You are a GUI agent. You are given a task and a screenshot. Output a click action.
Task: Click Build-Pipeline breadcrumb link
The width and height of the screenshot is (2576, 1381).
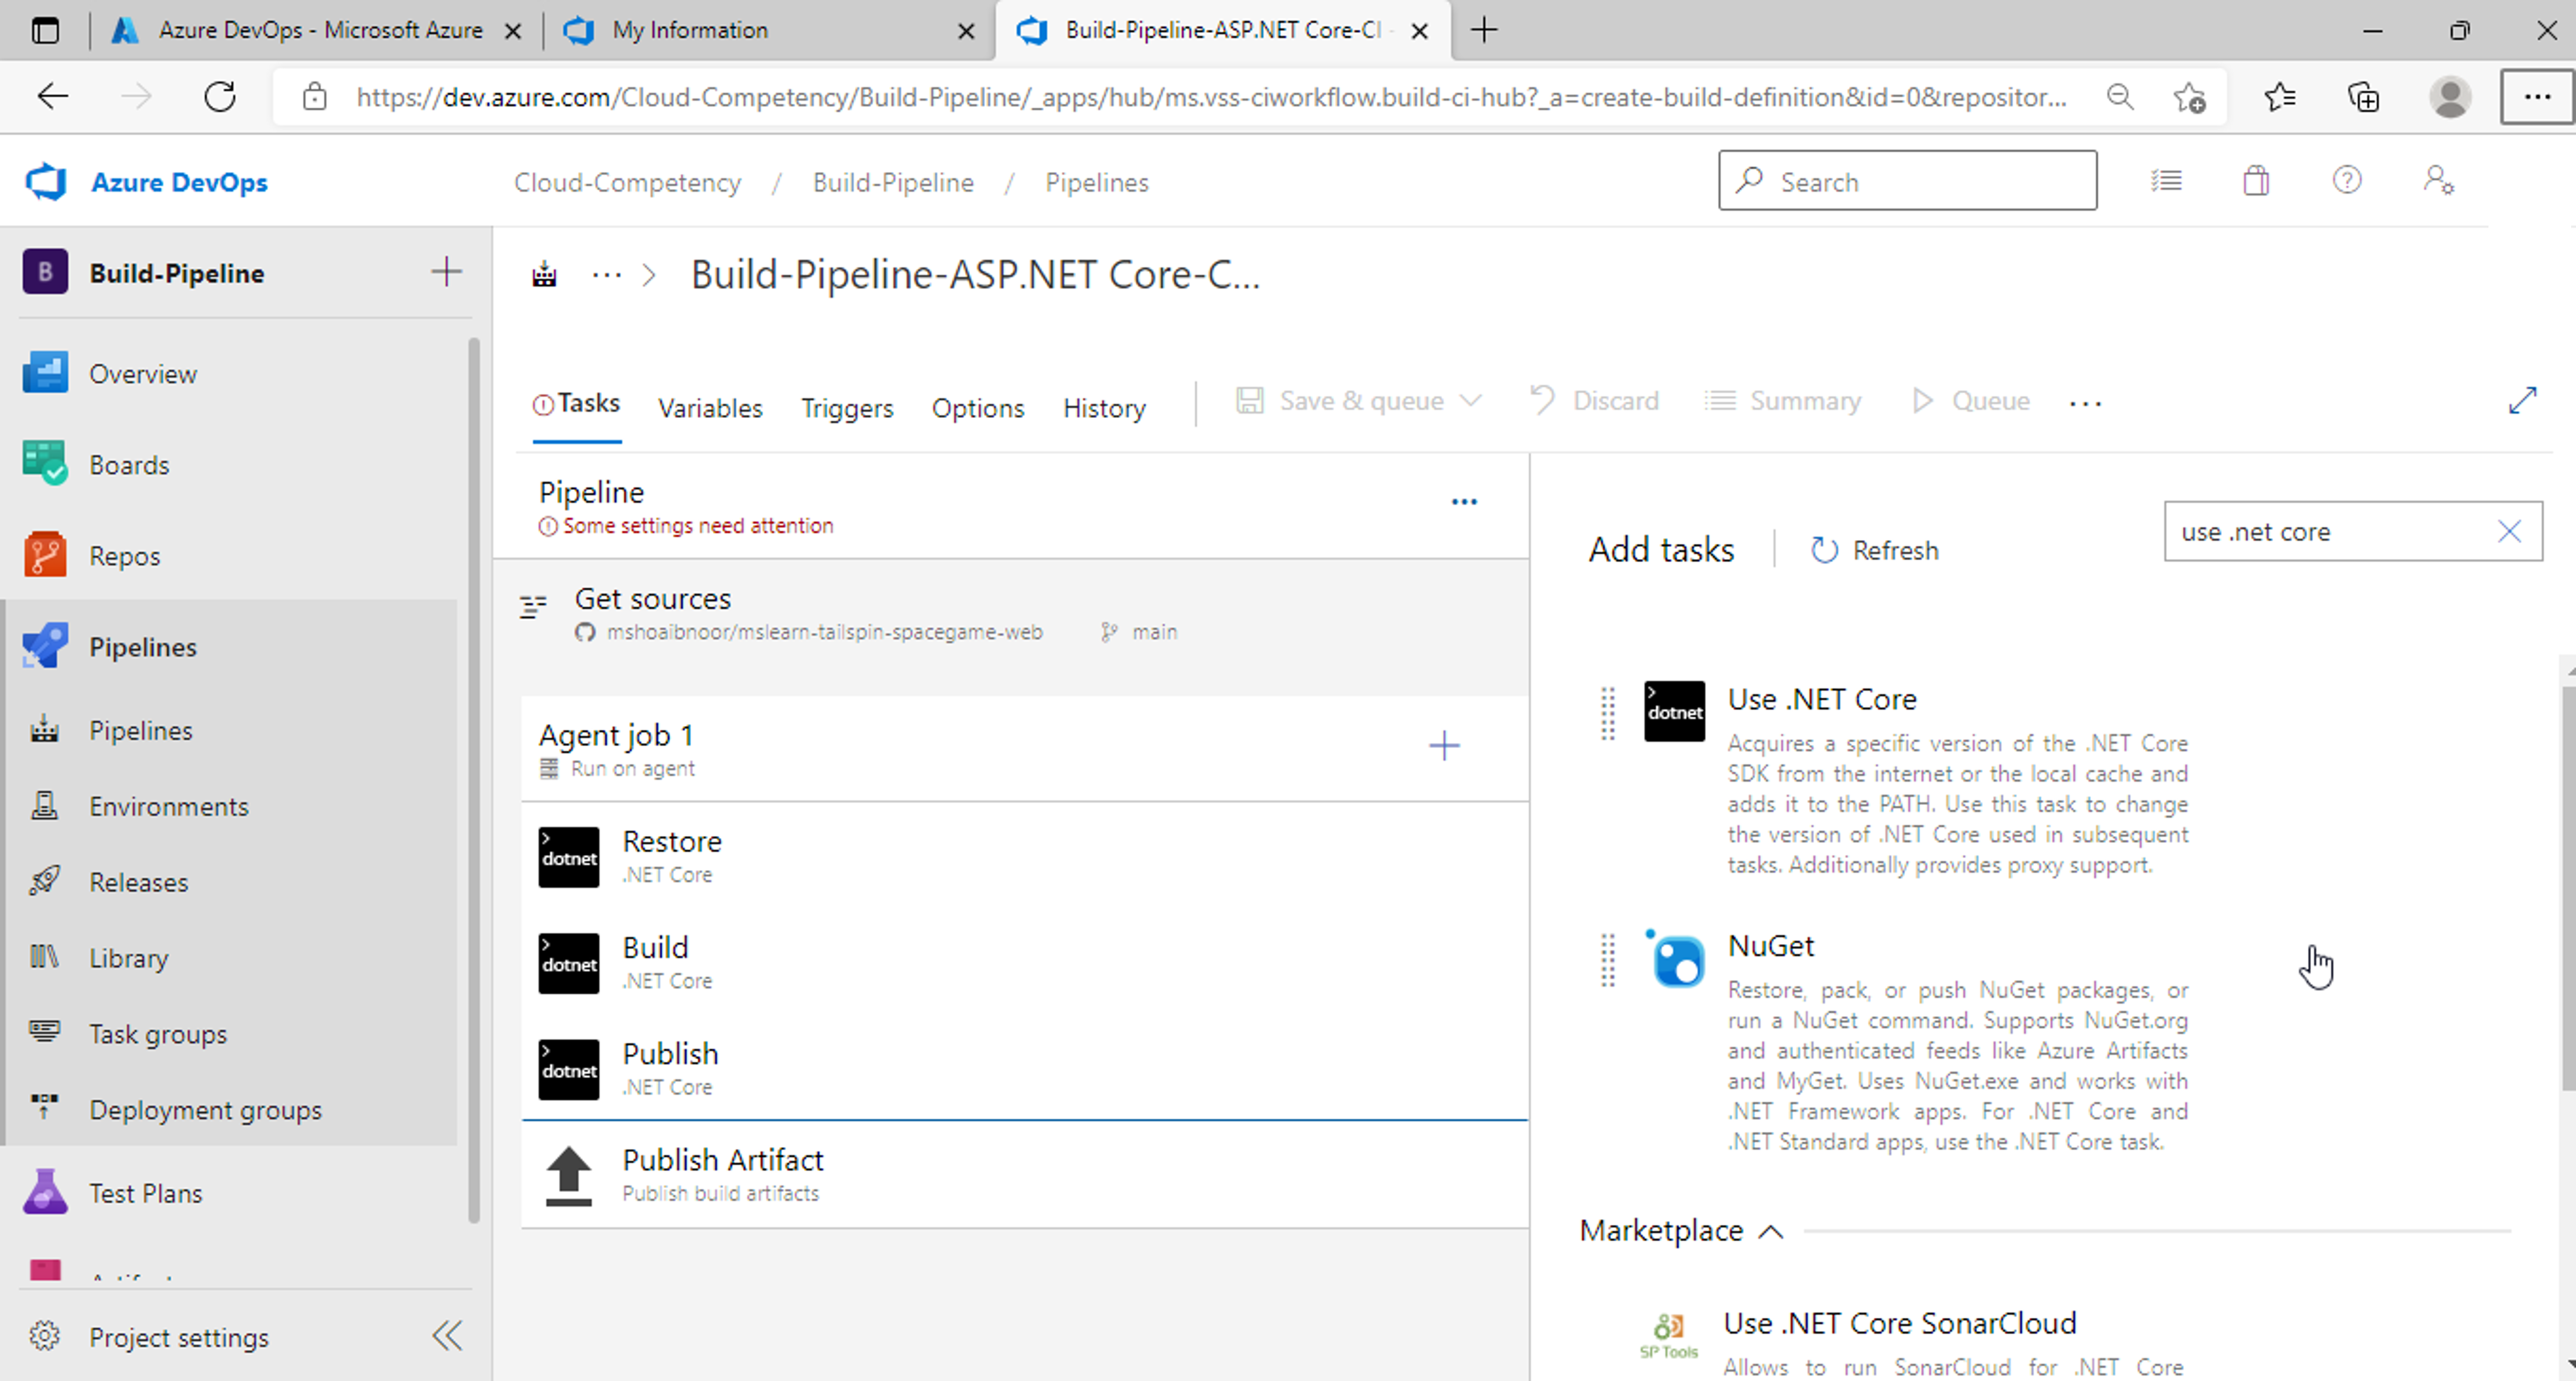coord(893,182)
